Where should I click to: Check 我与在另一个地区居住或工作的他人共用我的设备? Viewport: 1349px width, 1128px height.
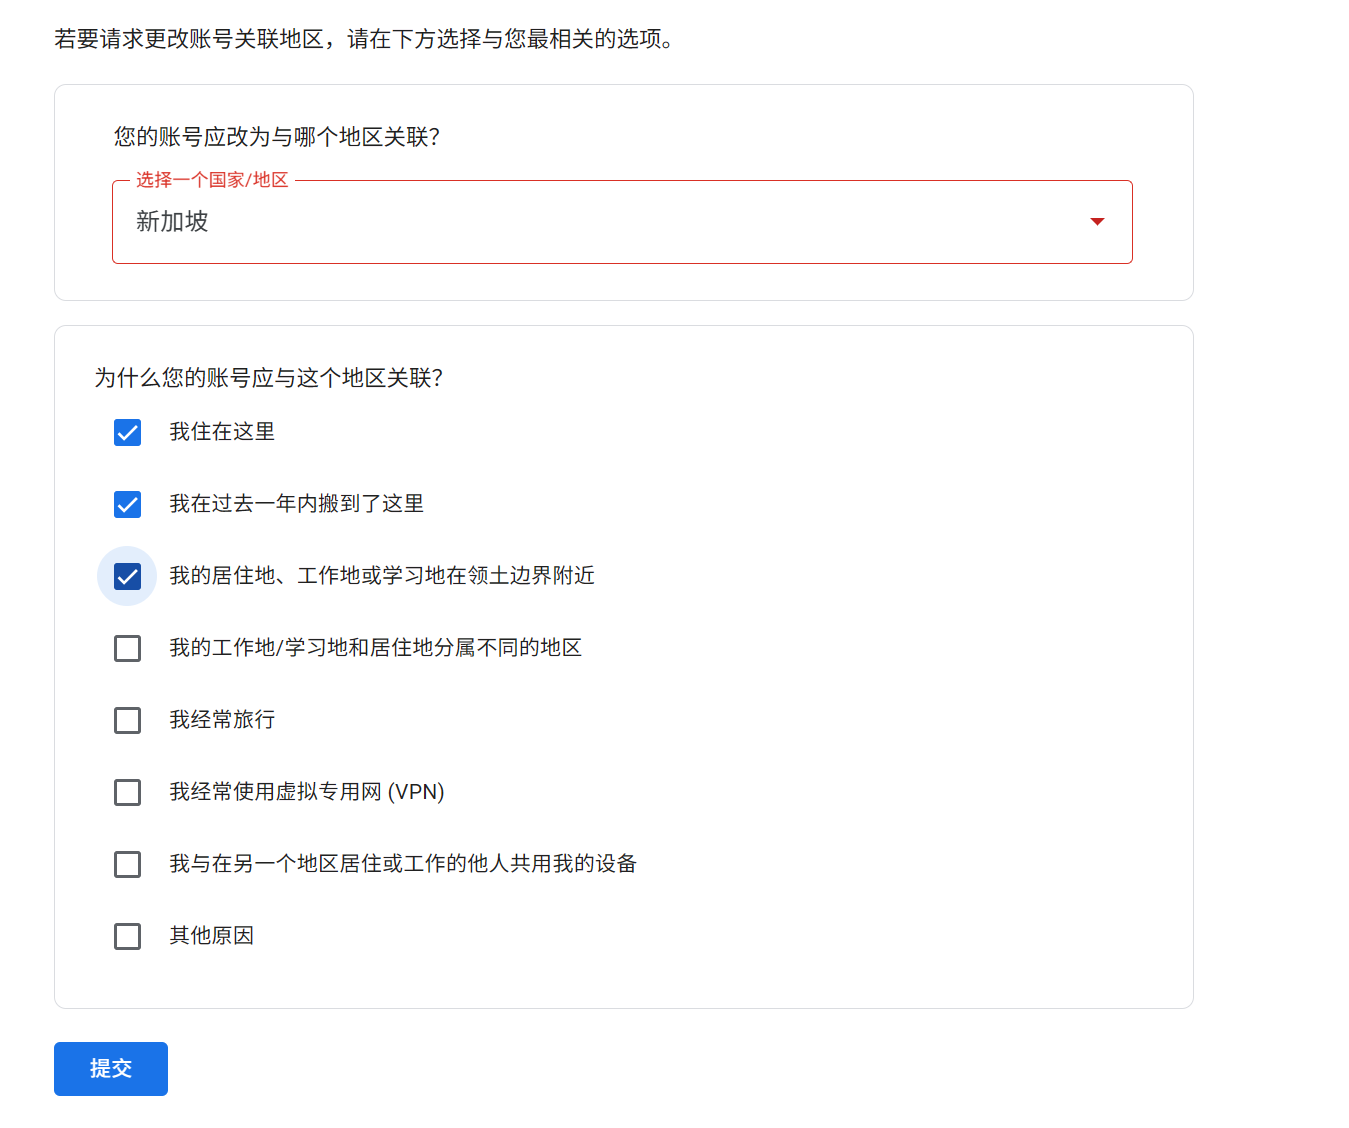127,864
